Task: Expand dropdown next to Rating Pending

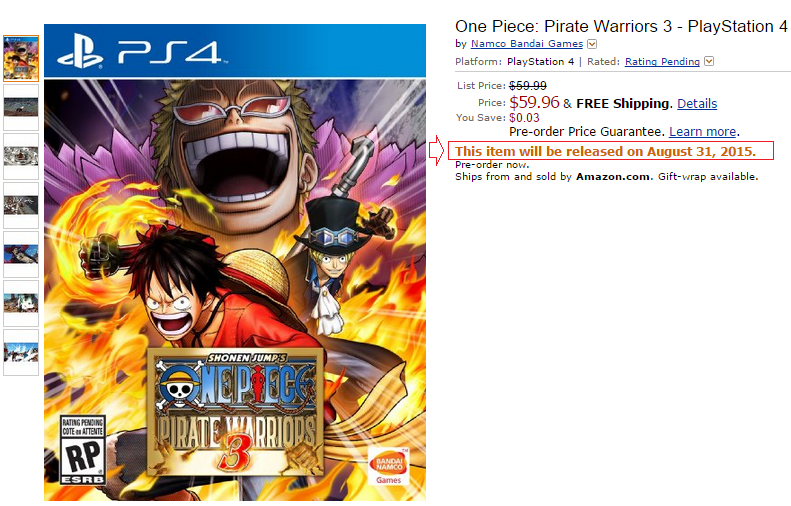Action: pos(709,61)
